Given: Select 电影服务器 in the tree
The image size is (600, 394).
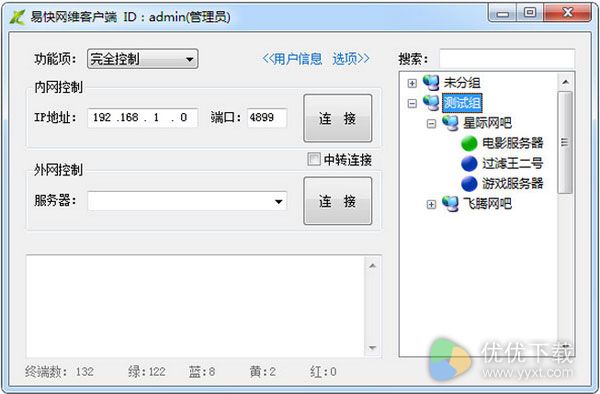Looking at the screenshot, I should pos(513,143).
